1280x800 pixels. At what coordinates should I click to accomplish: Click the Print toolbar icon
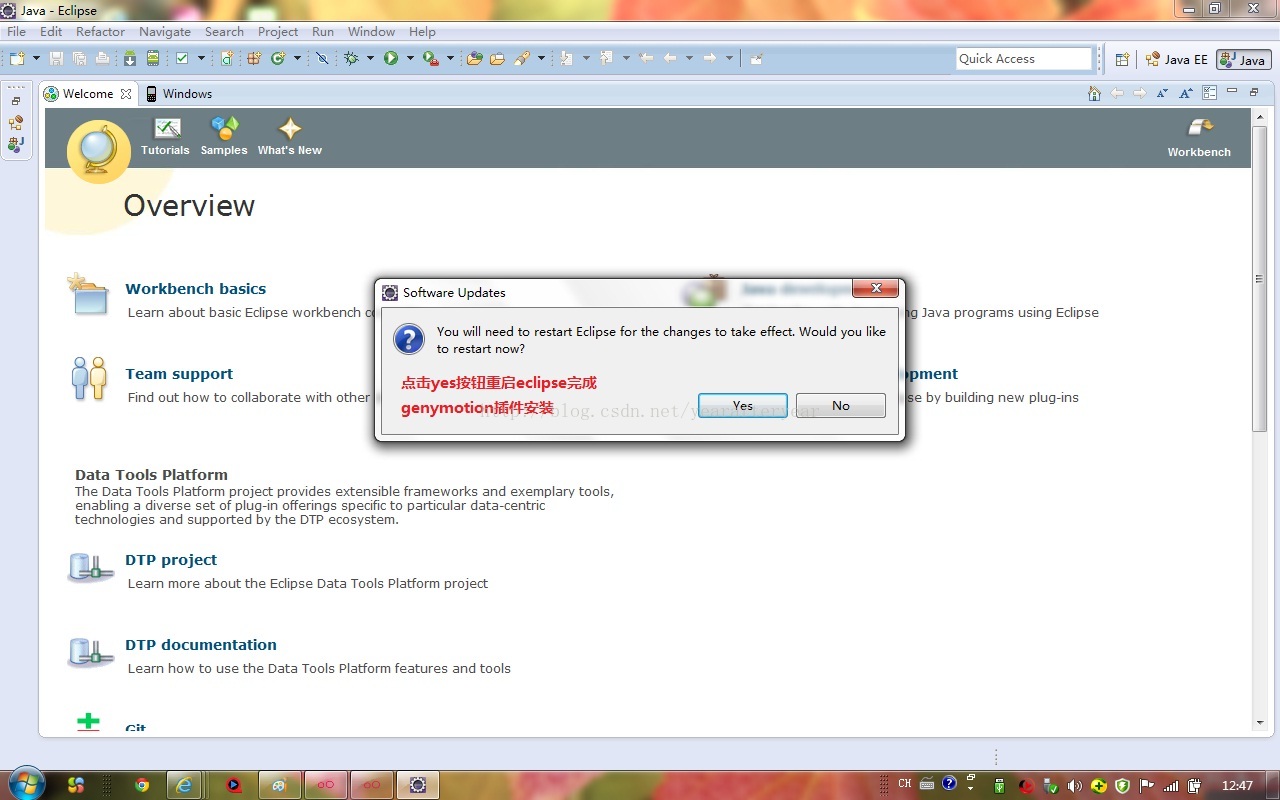(x=102, y=59)
